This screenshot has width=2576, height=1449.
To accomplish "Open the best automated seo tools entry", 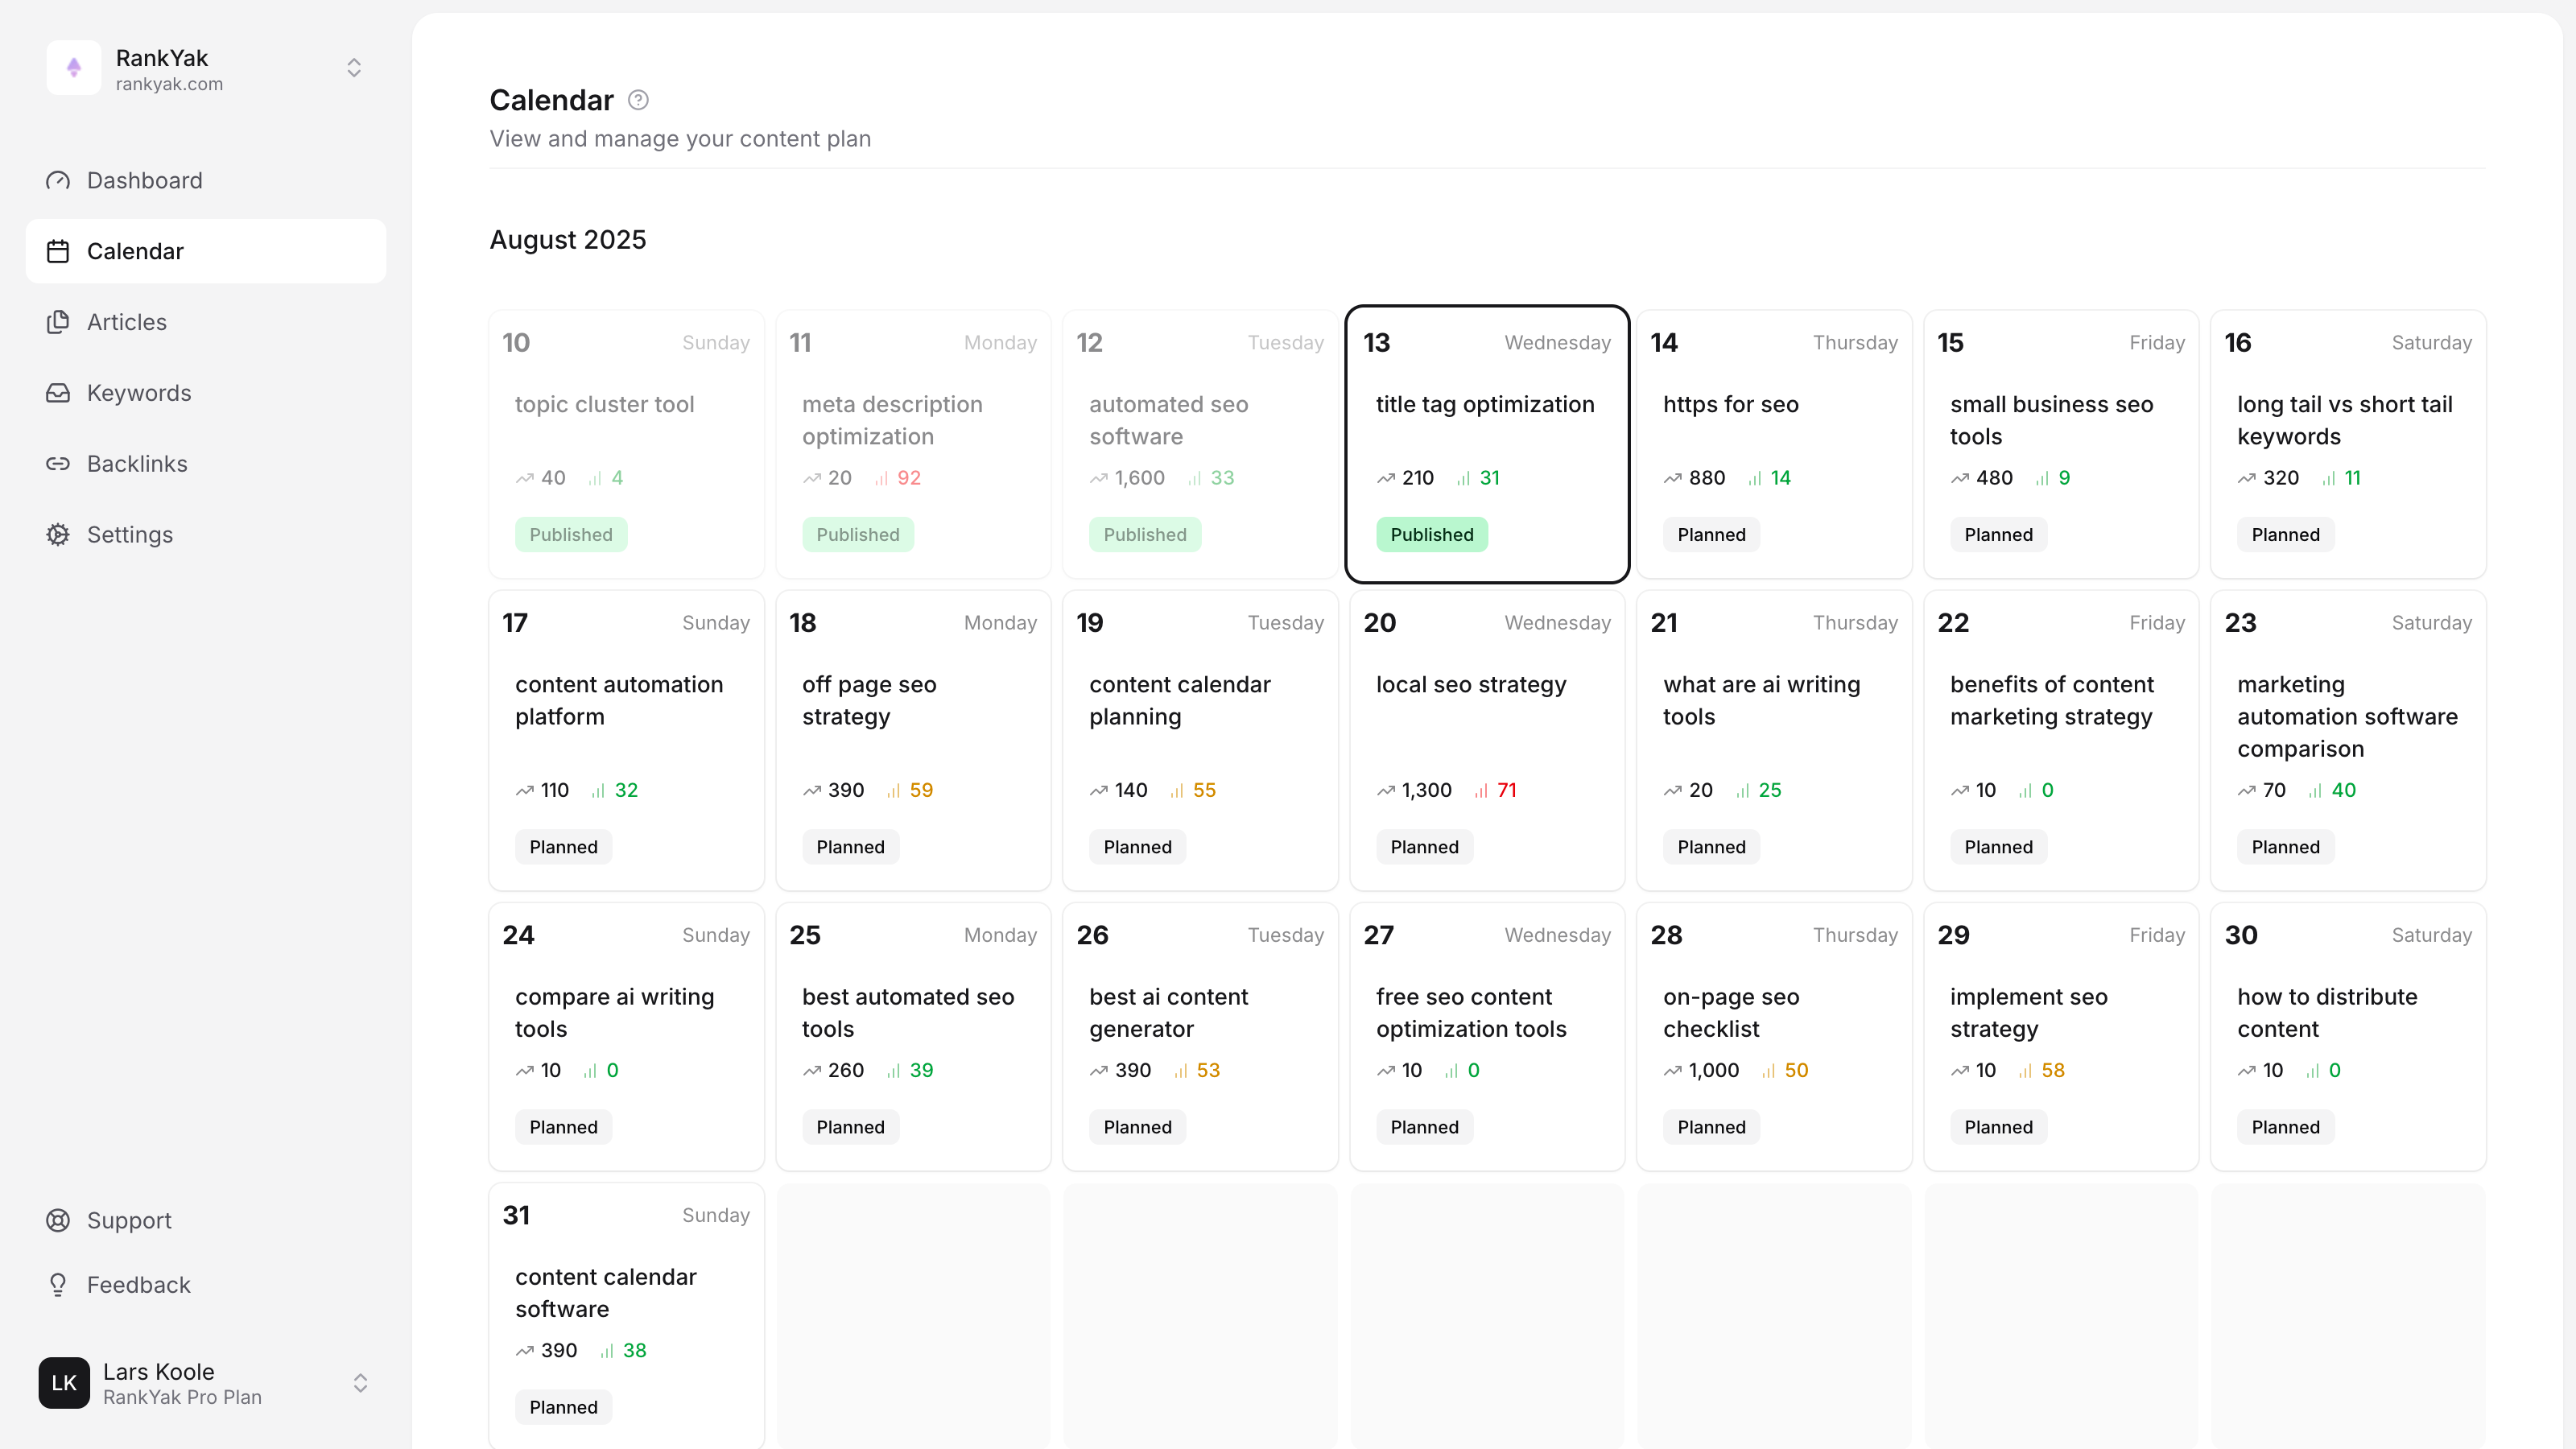I will coord(908,1012).
